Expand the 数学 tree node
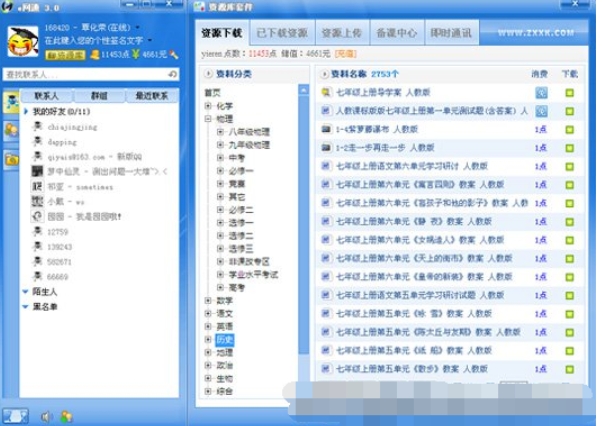Screen dimensions: 603x426 click(208, 300)
